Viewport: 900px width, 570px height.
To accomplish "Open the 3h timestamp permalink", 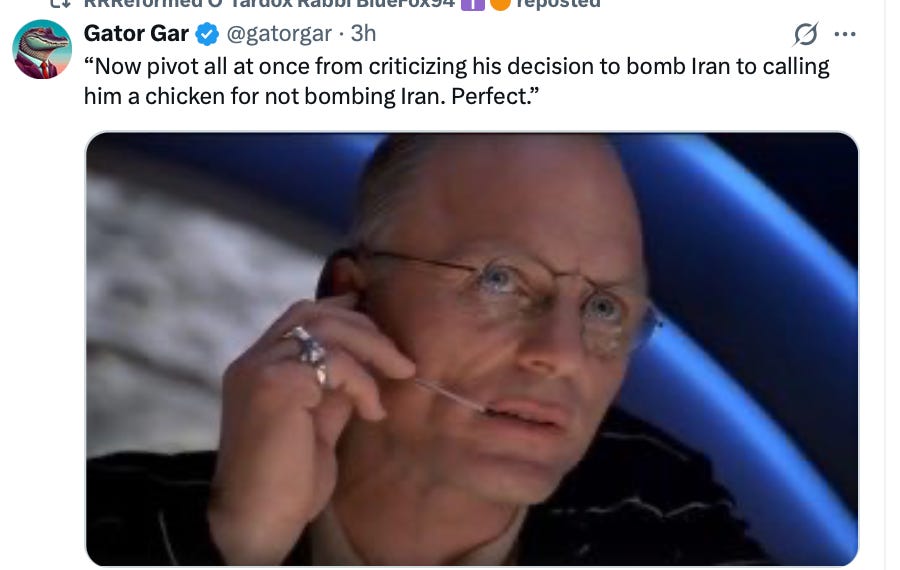I will 363,33.
